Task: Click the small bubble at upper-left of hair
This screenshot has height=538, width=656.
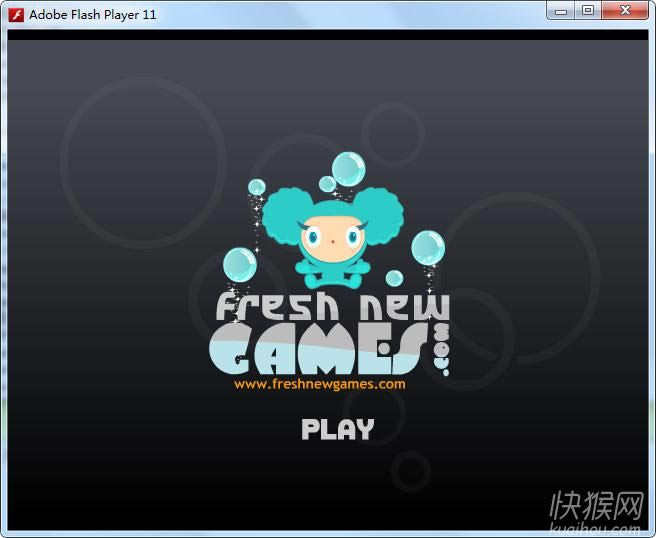Action: point(256,187)
